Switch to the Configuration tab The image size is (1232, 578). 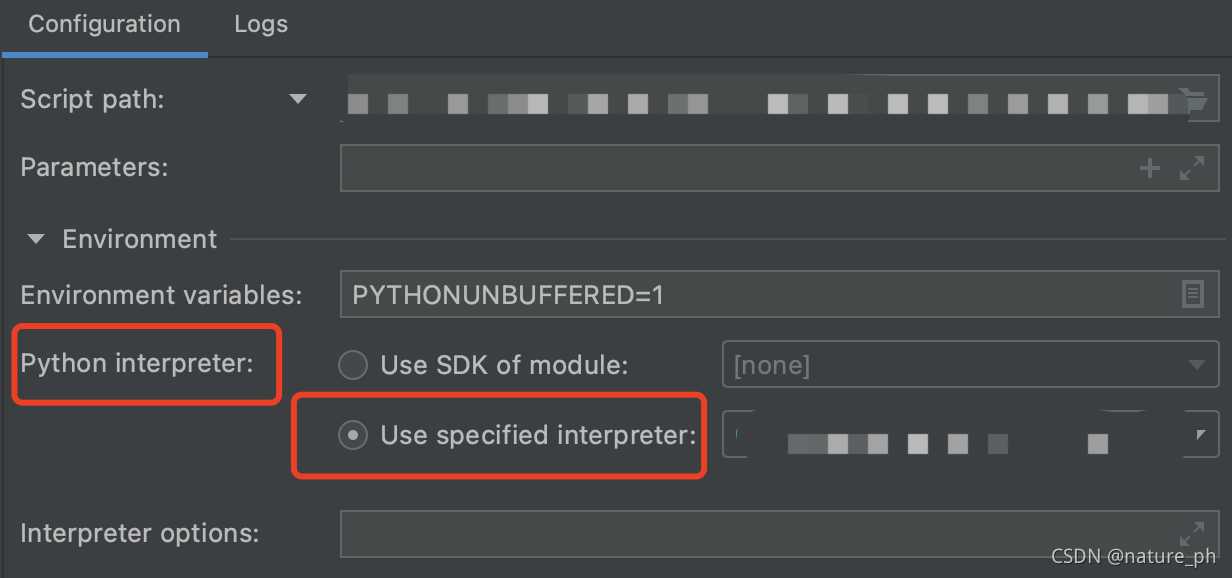click(104, 24)
